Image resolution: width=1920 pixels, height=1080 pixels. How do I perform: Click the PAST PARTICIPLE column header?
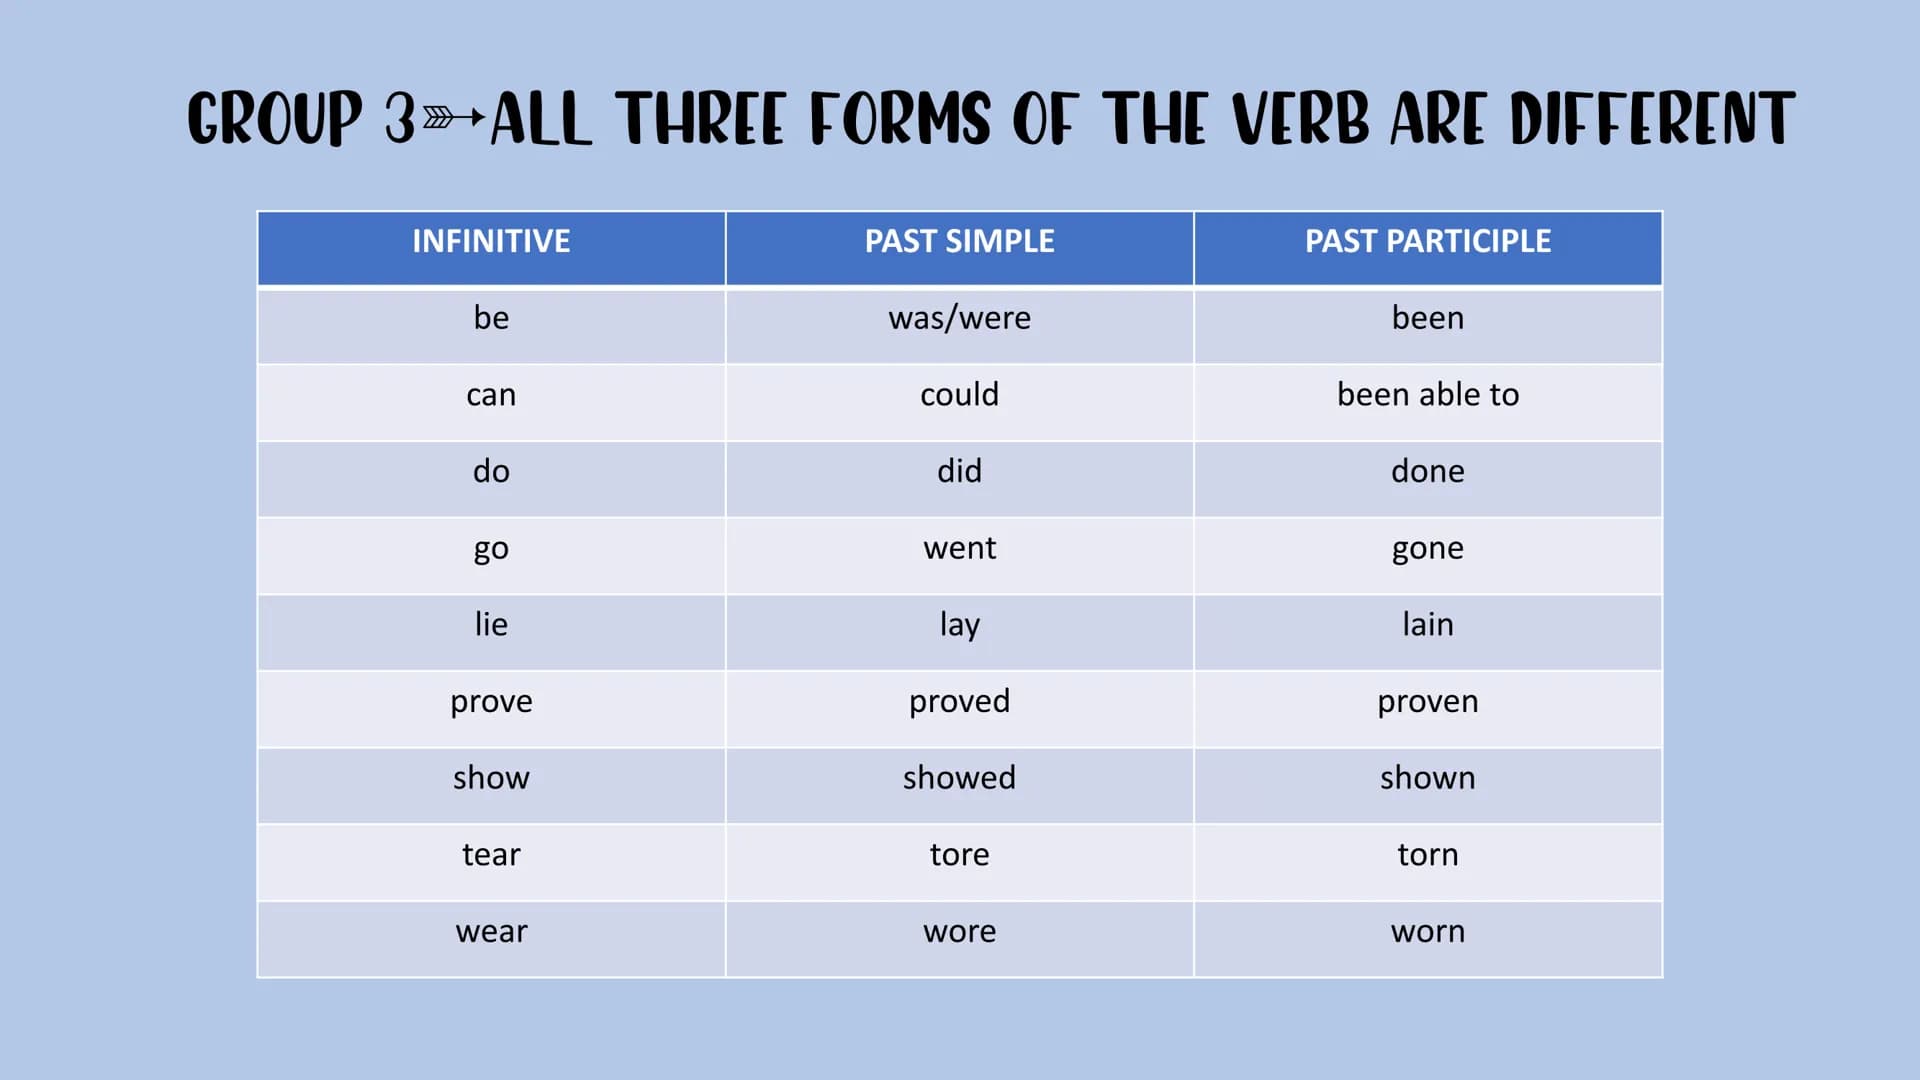click(1428, 241)
